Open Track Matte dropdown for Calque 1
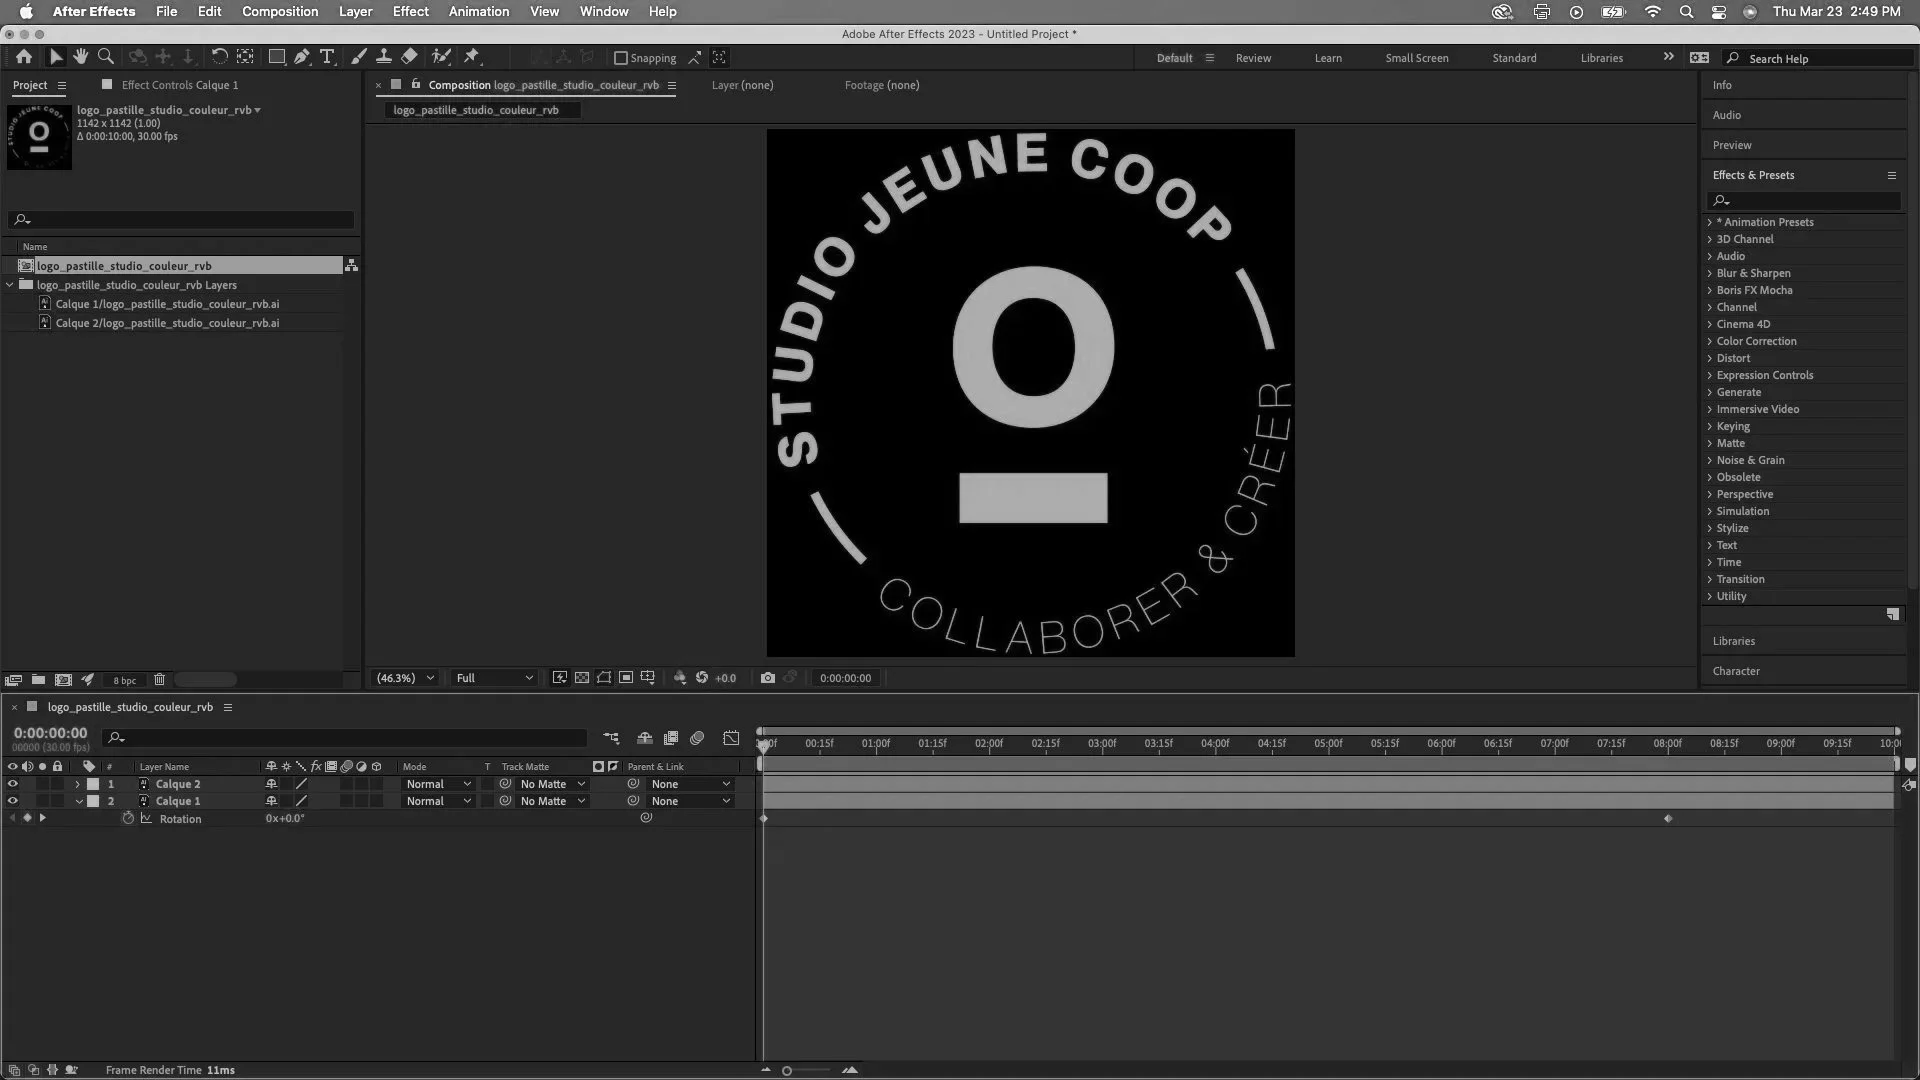Viewport: 1920px width, 1080px height. [552, 801]
